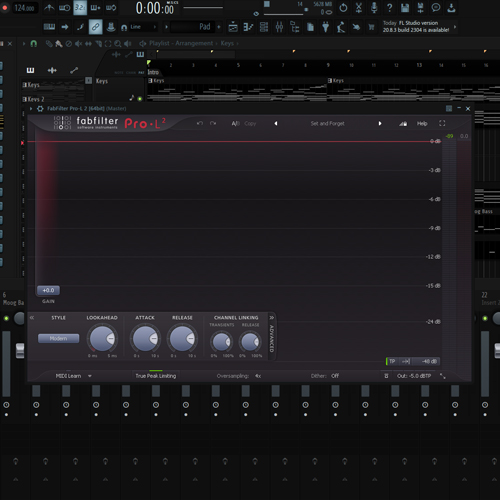Toggle the 3.2.1 countdown before recording

click(x=80, y=8)
